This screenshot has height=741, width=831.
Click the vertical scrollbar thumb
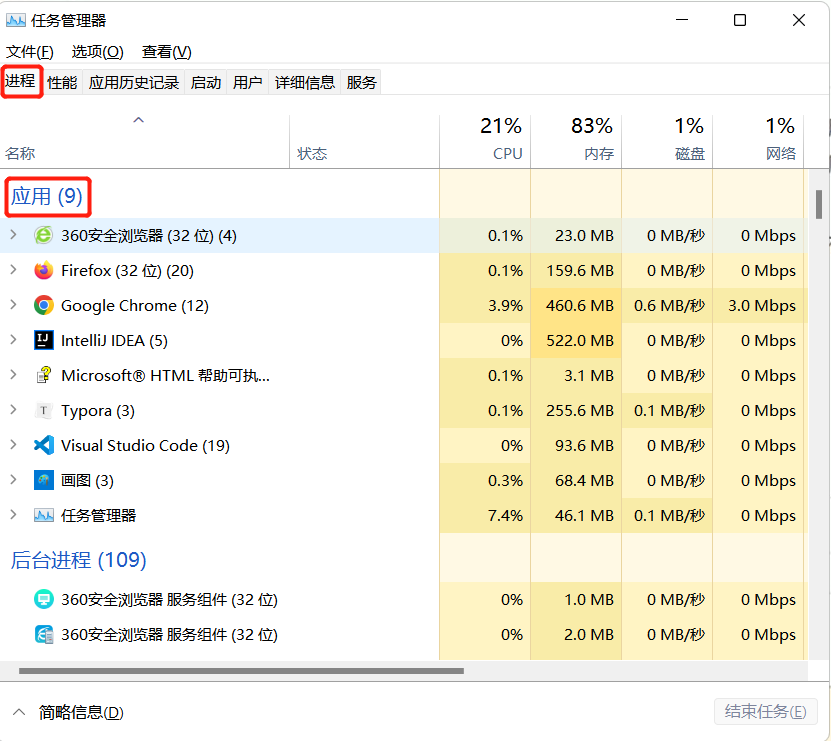[819, 204]
